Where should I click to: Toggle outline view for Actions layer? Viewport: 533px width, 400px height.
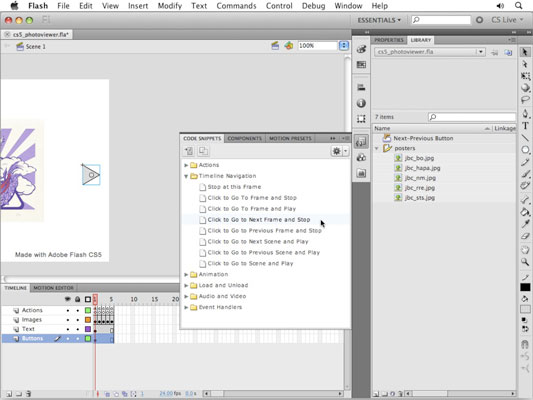tap(88, 310)
